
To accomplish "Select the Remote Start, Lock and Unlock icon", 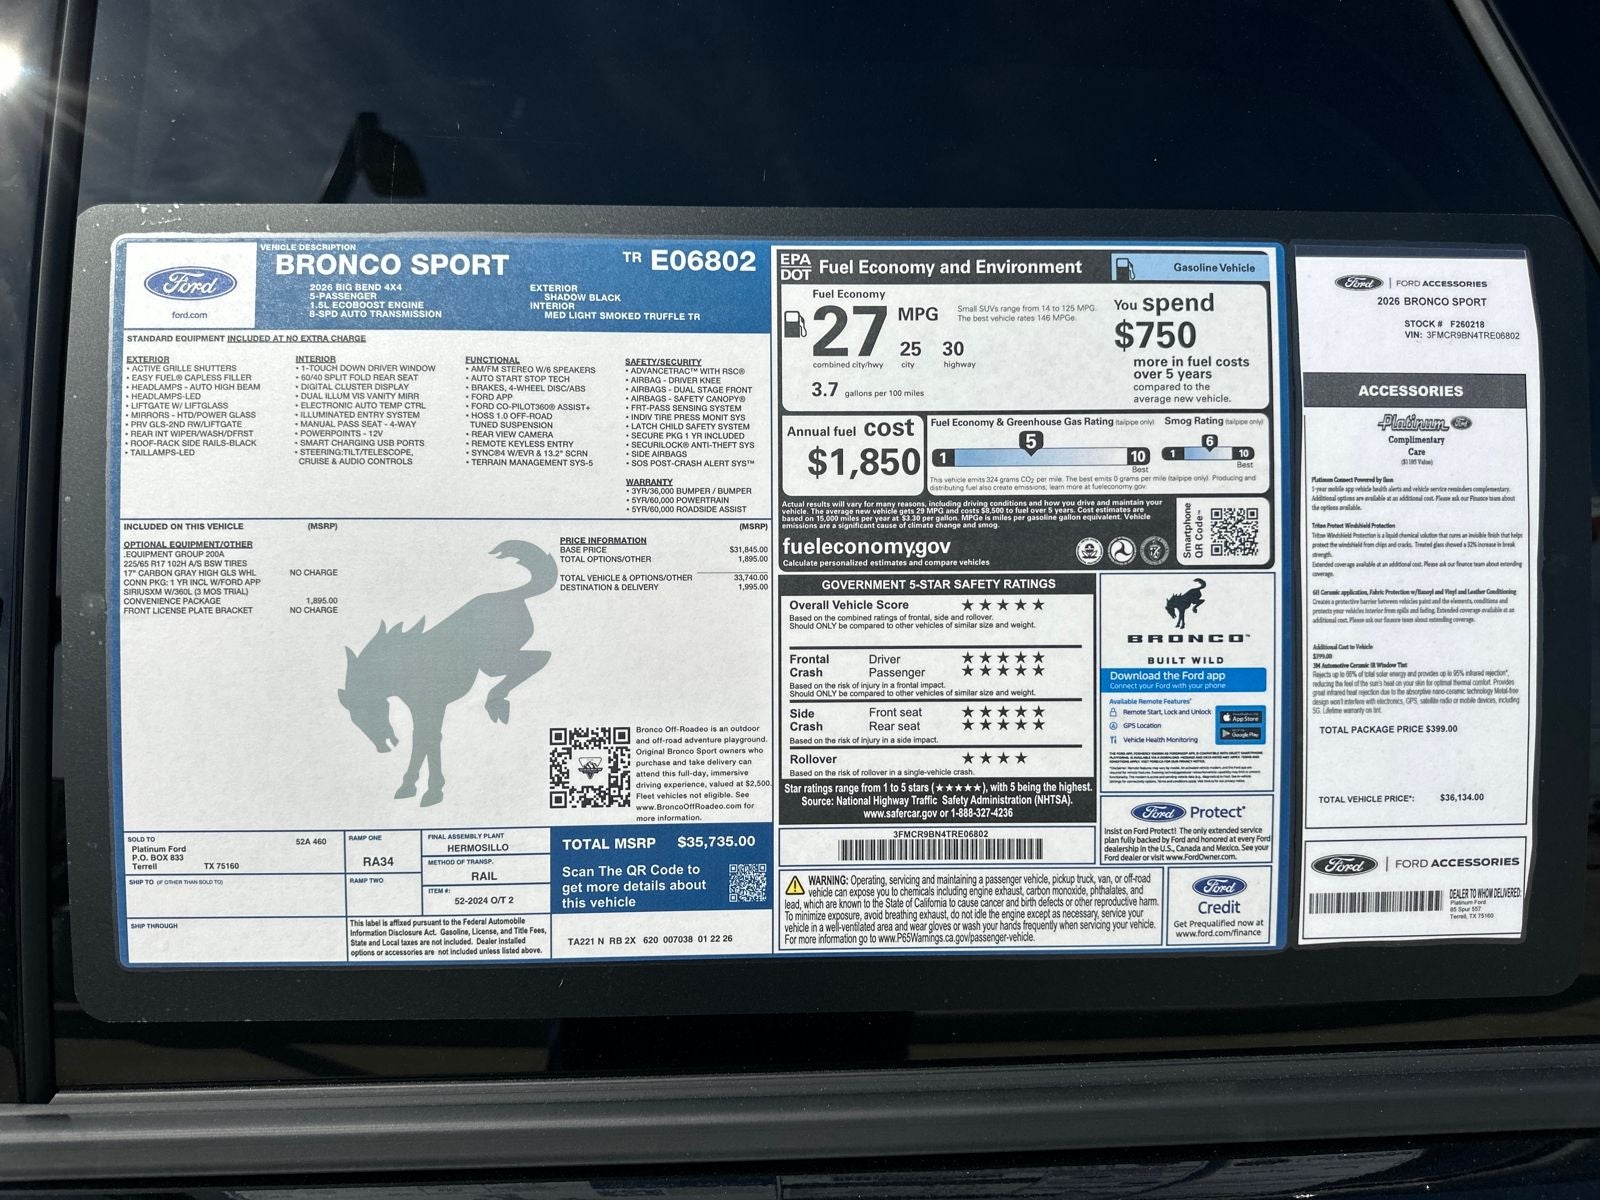I will [x=1113, y=711].
